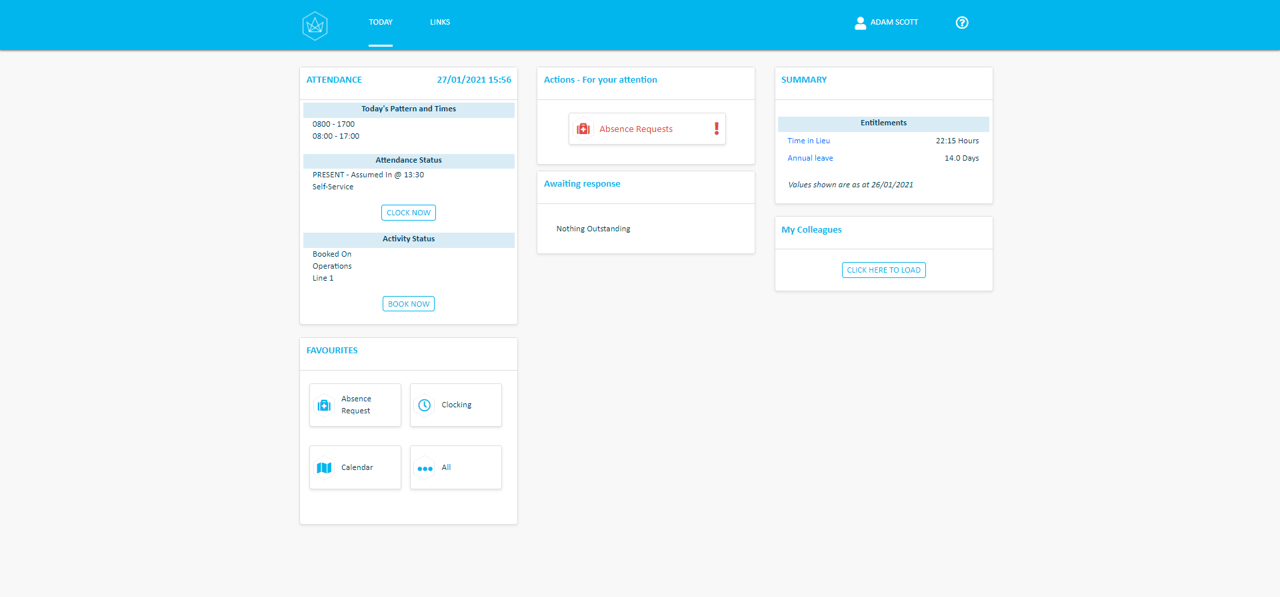
Task: Click the Entitlements header in Summary
Action: (883, 122)
